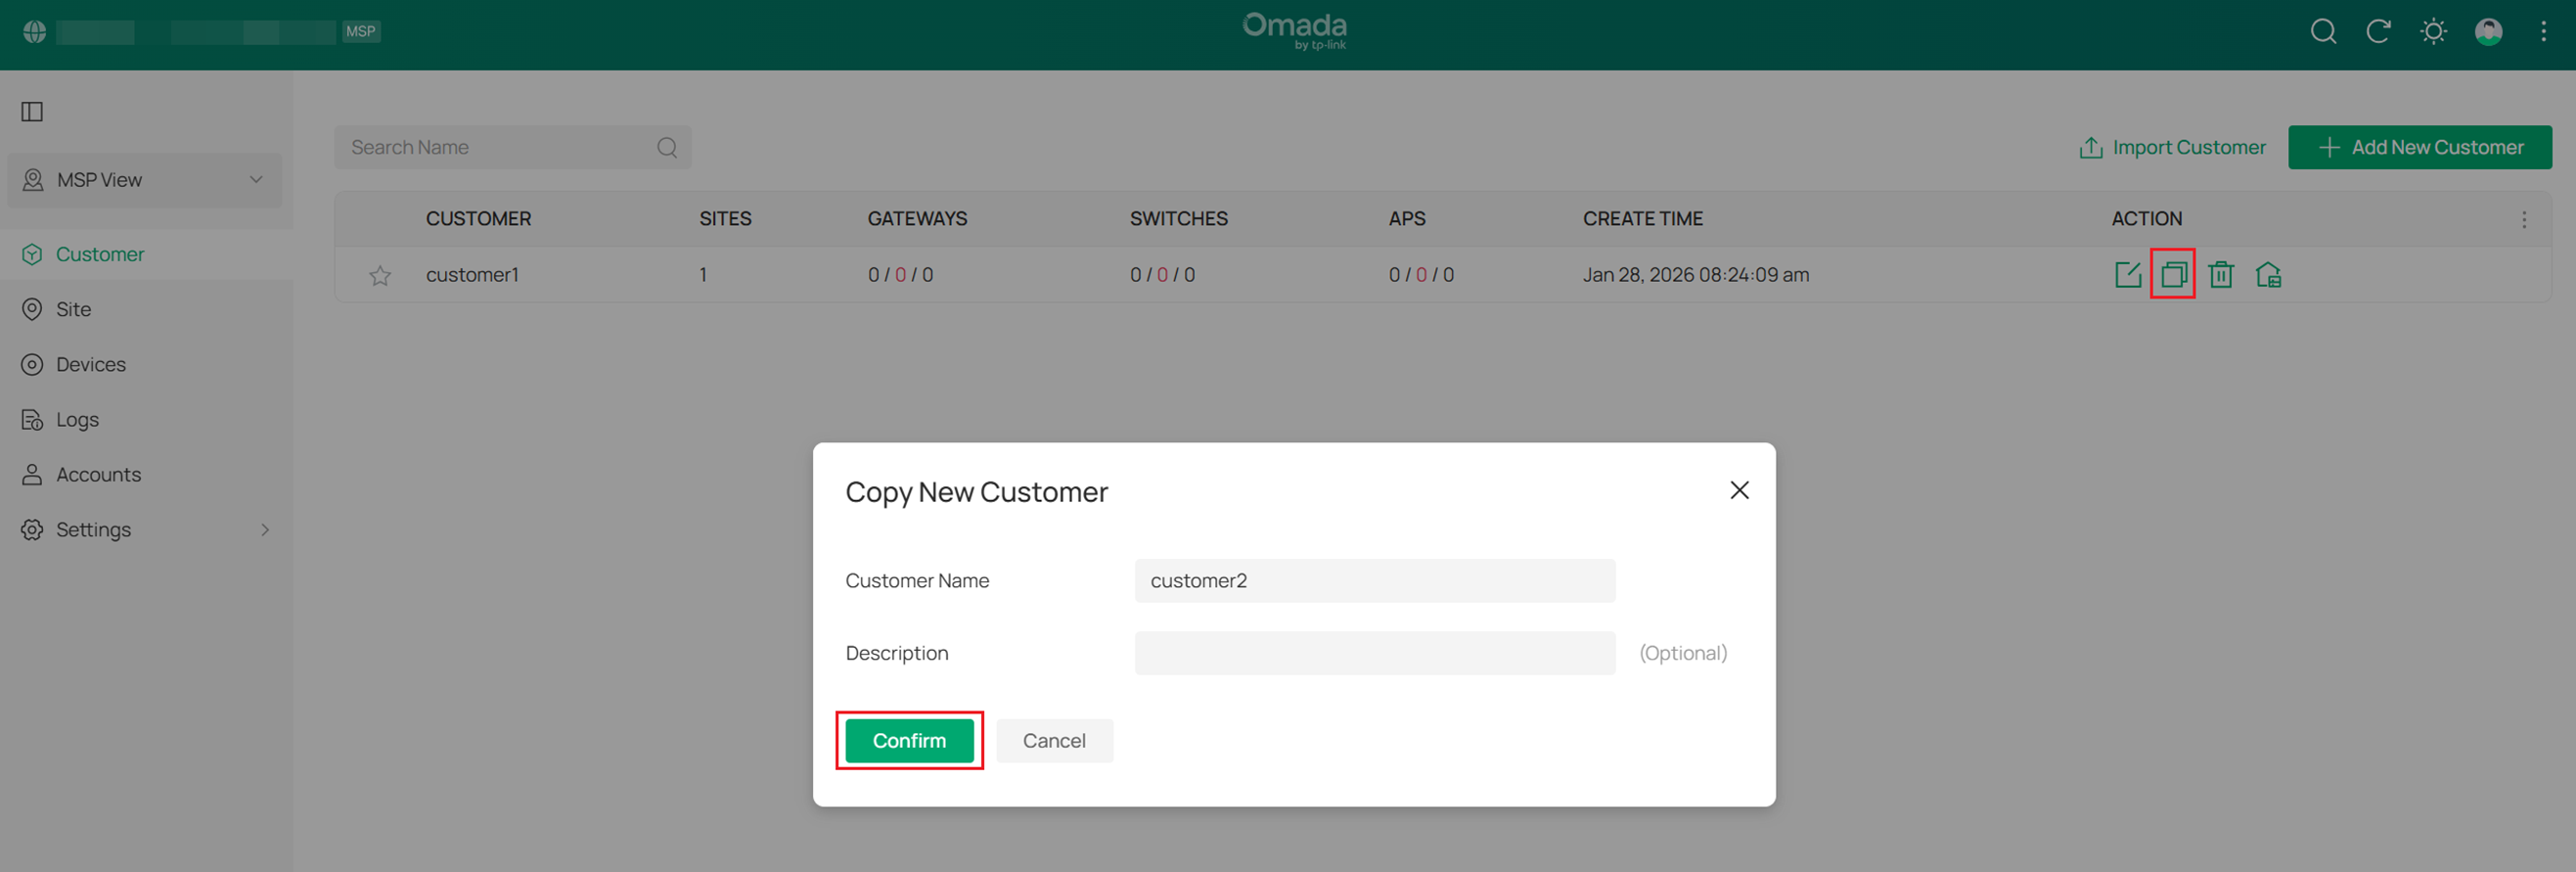Viewport: 2576px width, 872px height.
Task: Toggle the light/dark theme sun icon
Action: (2433, 32)
